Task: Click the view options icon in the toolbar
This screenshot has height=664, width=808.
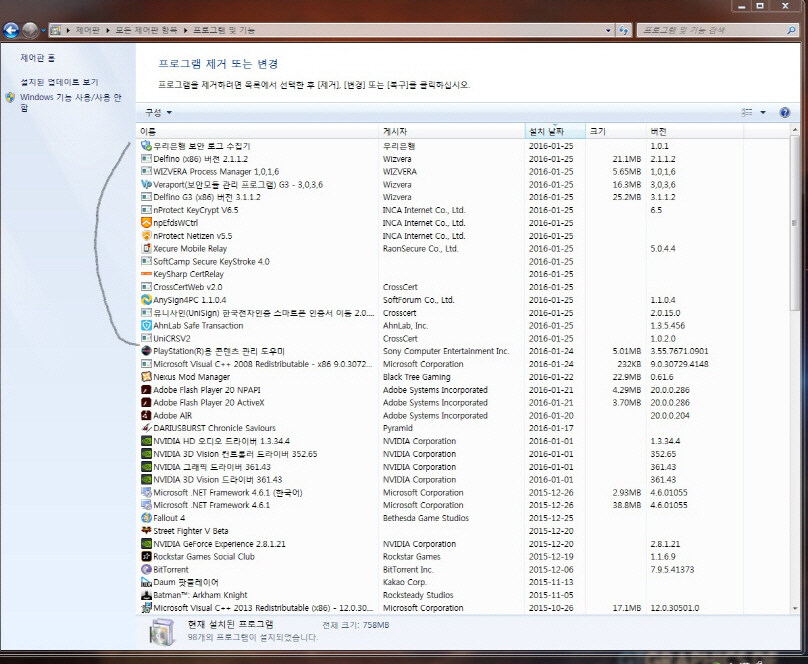Action: (x=747, y=112)
